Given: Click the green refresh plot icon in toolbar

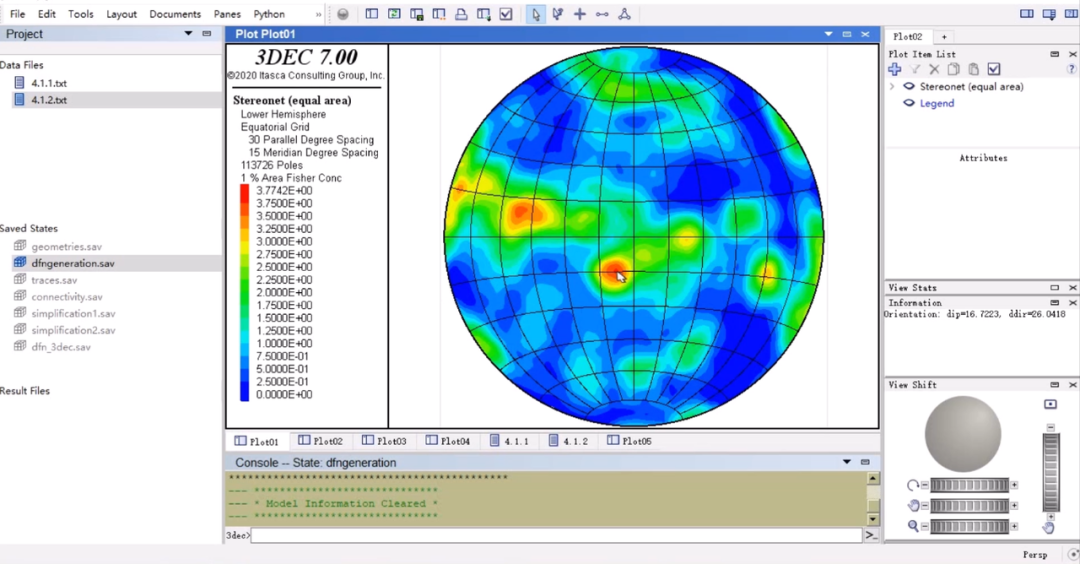Looking at the screenshot, I should click(x=394, y=14).
